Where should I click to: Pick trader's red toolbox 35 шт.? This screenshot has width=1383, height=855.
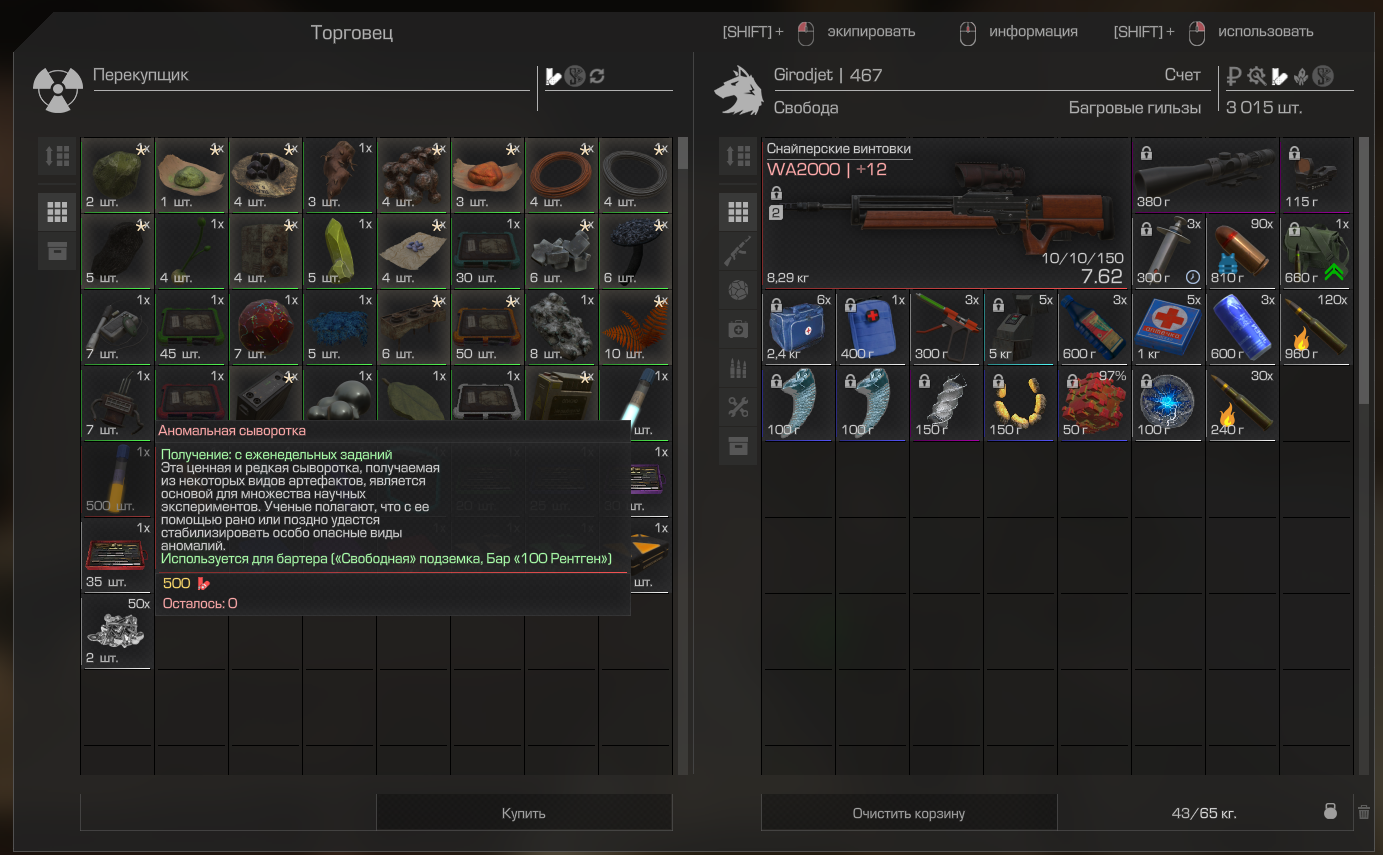point(117,555)
